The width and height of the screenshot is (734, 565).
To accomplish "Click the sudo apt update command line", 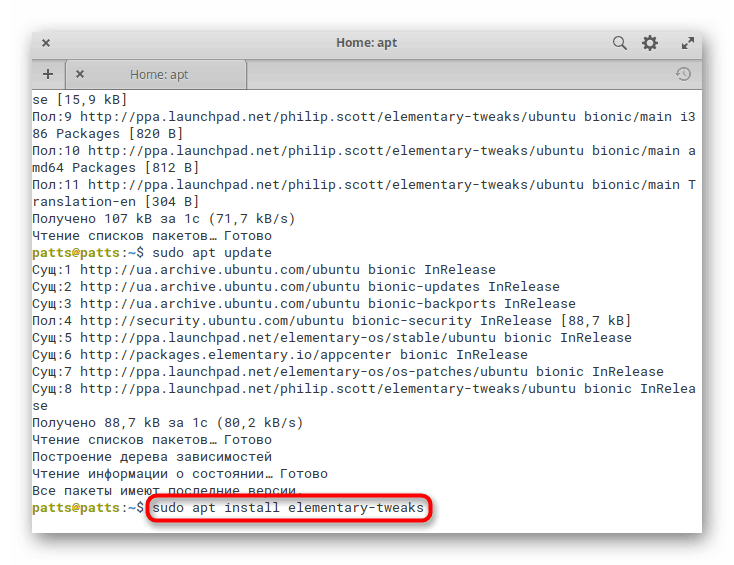I will pyautogui.click(x=212, y=253).
